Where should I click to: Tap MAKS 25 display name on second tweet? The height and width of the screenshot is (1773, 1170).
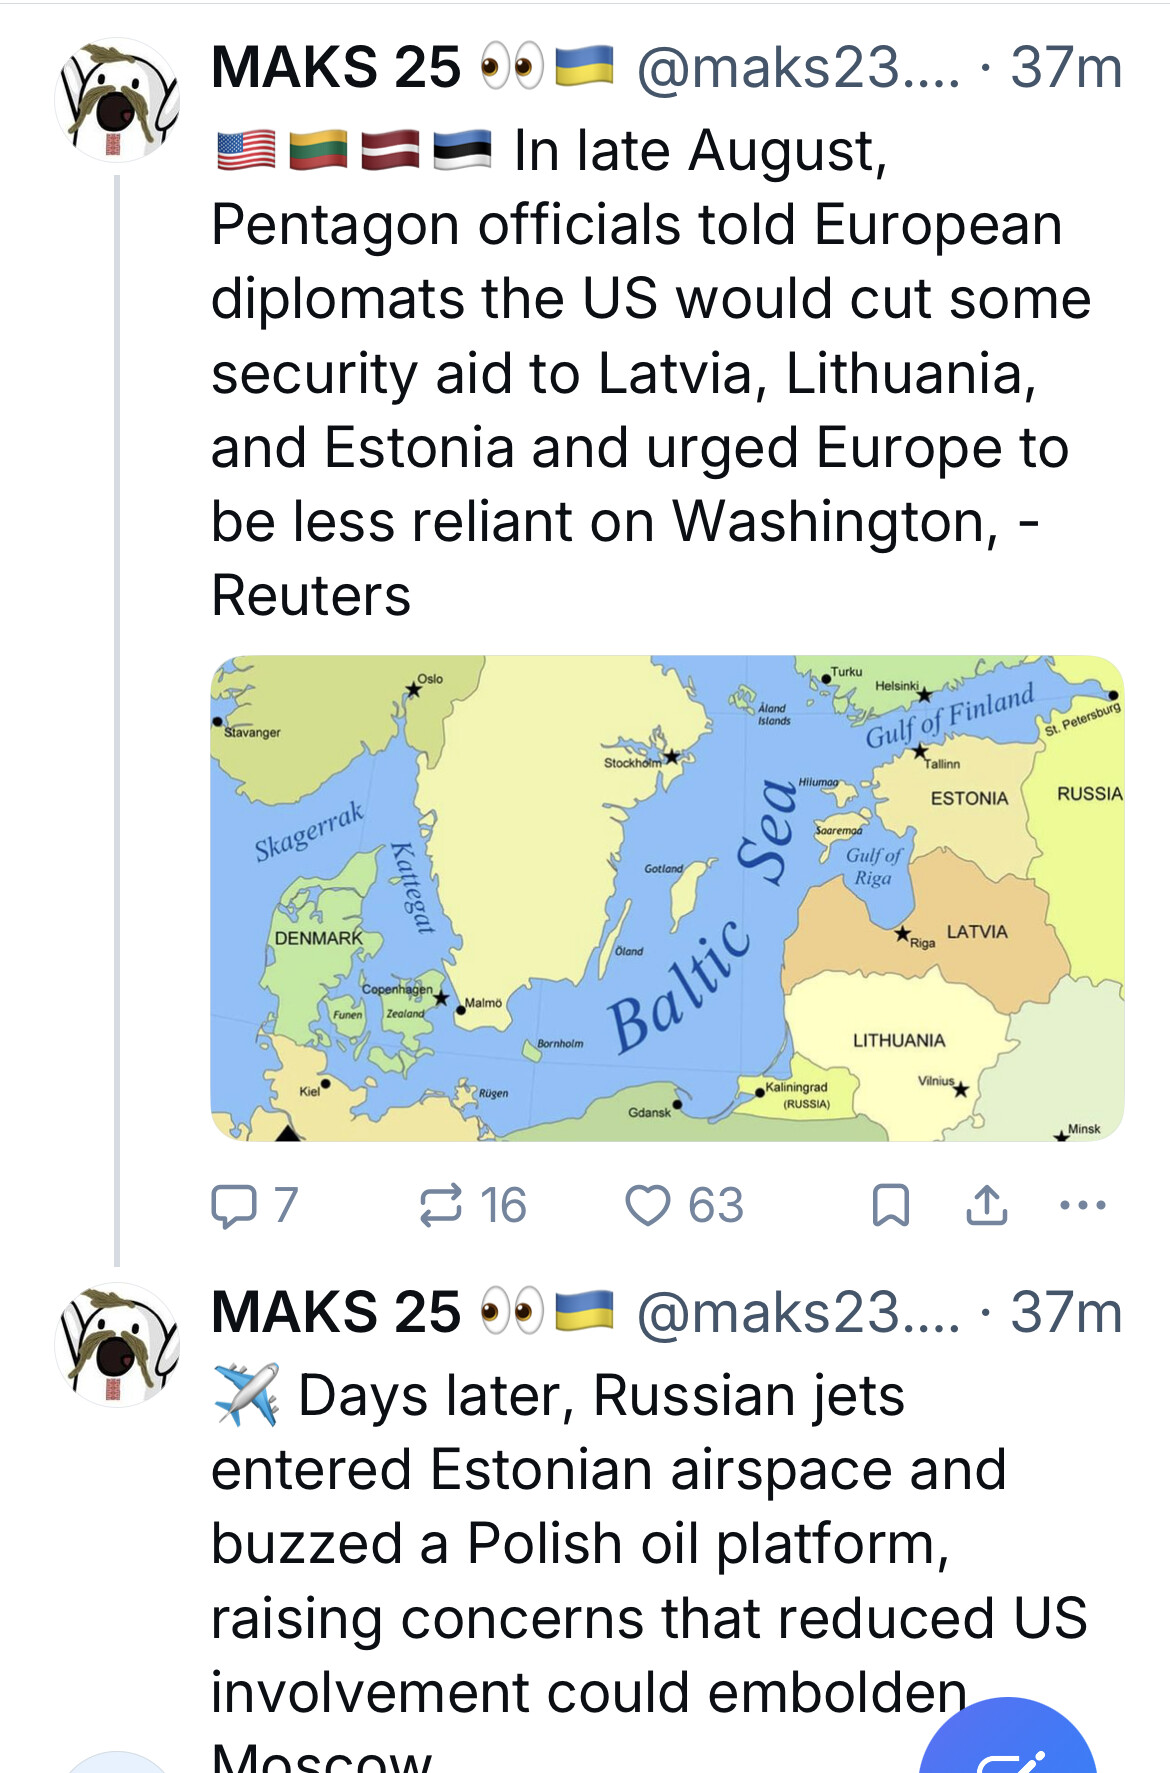(336, 1312)
